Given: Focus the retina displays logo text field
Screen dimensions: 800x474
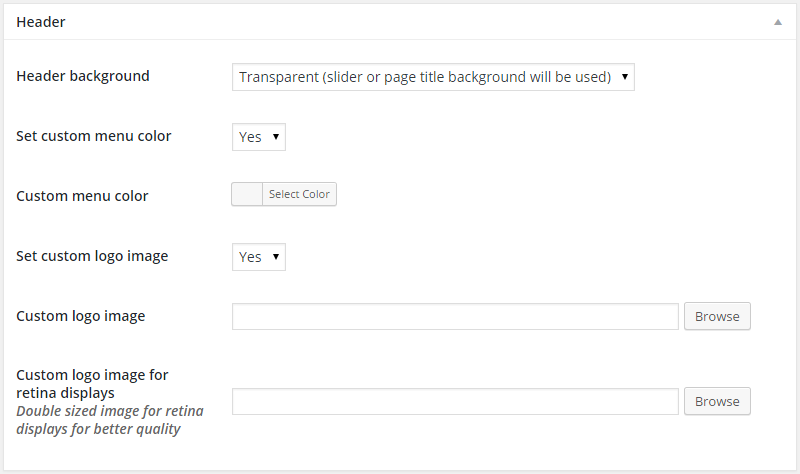Looking at the screenshot, I should click(455, 401).
